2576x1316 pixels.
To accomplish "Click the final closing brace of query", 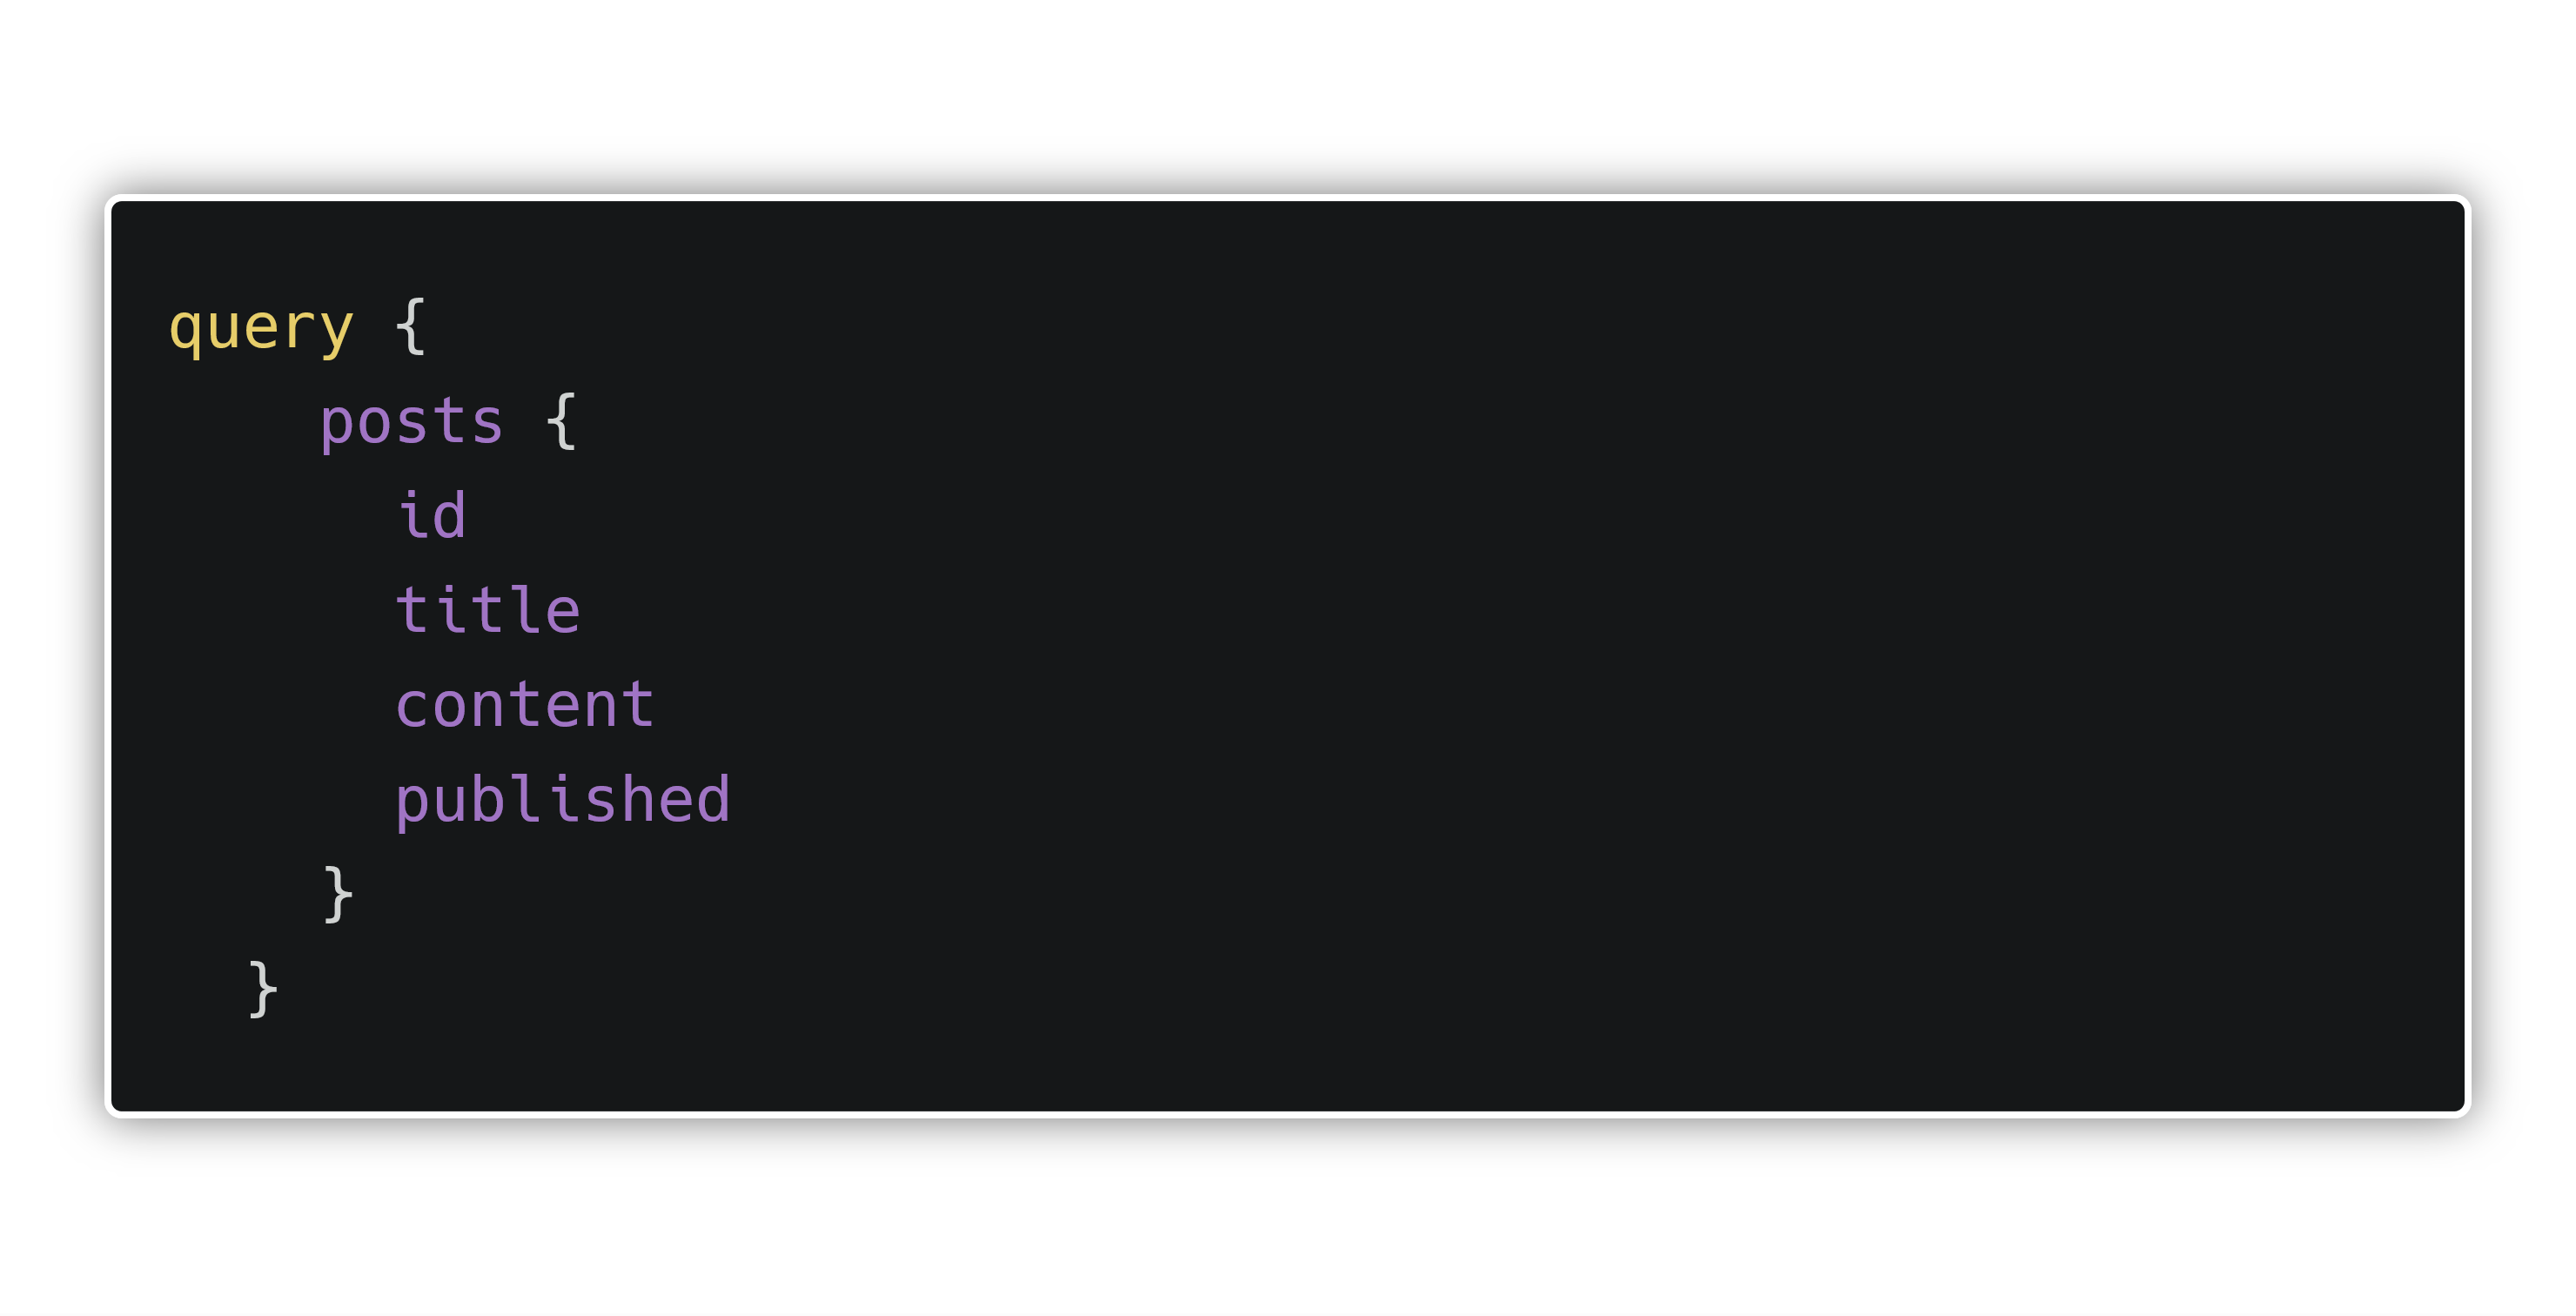I will (263, 989).
